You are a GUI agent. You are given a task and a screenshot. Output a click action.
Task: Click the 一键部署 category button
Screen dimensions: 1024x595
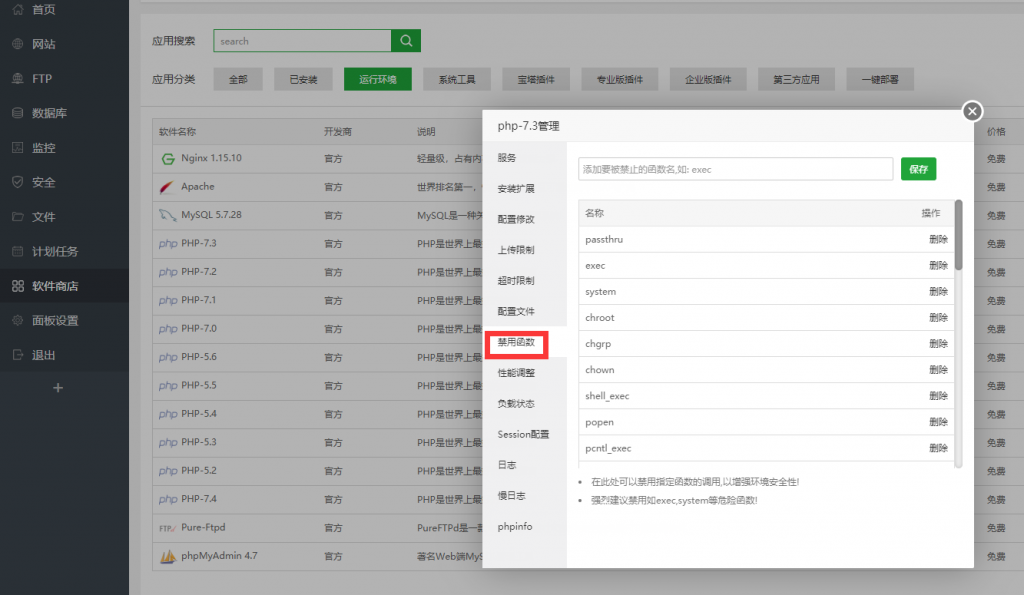tap(879, 79)
